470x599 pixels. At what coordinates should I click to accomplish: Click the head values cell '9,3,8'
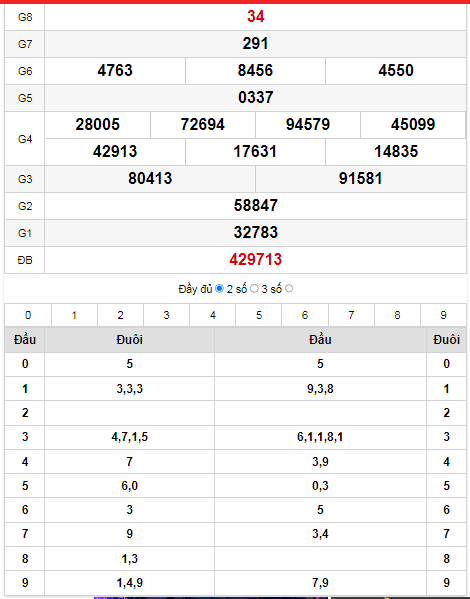click(x=320, y=389)
